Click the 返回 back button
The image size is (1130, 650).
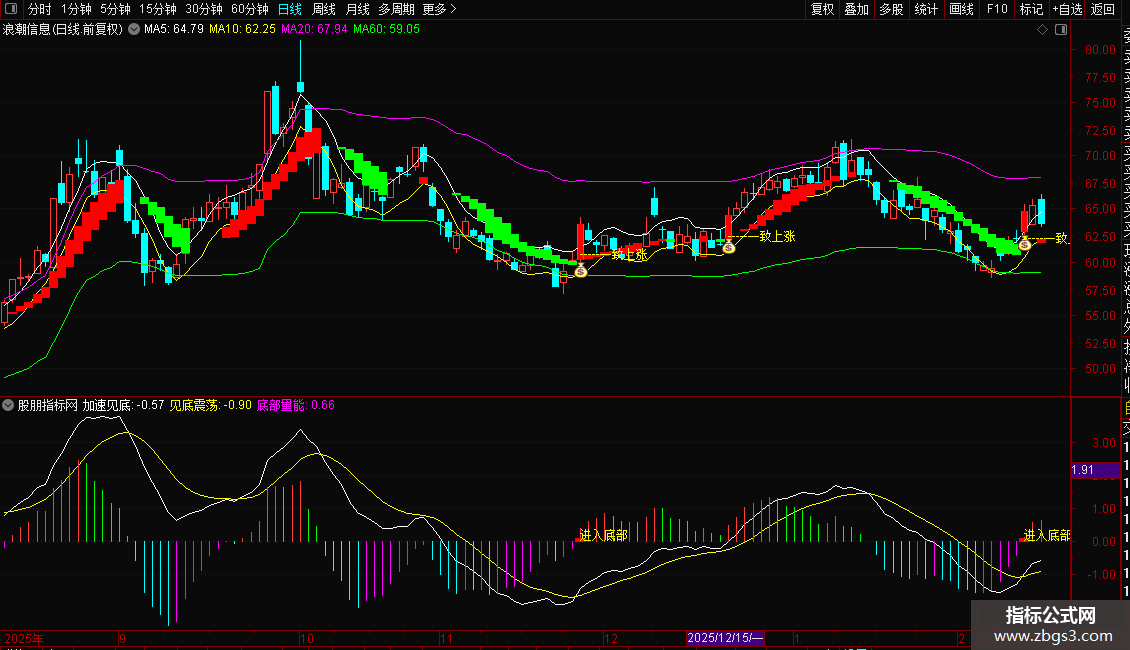1103,9
